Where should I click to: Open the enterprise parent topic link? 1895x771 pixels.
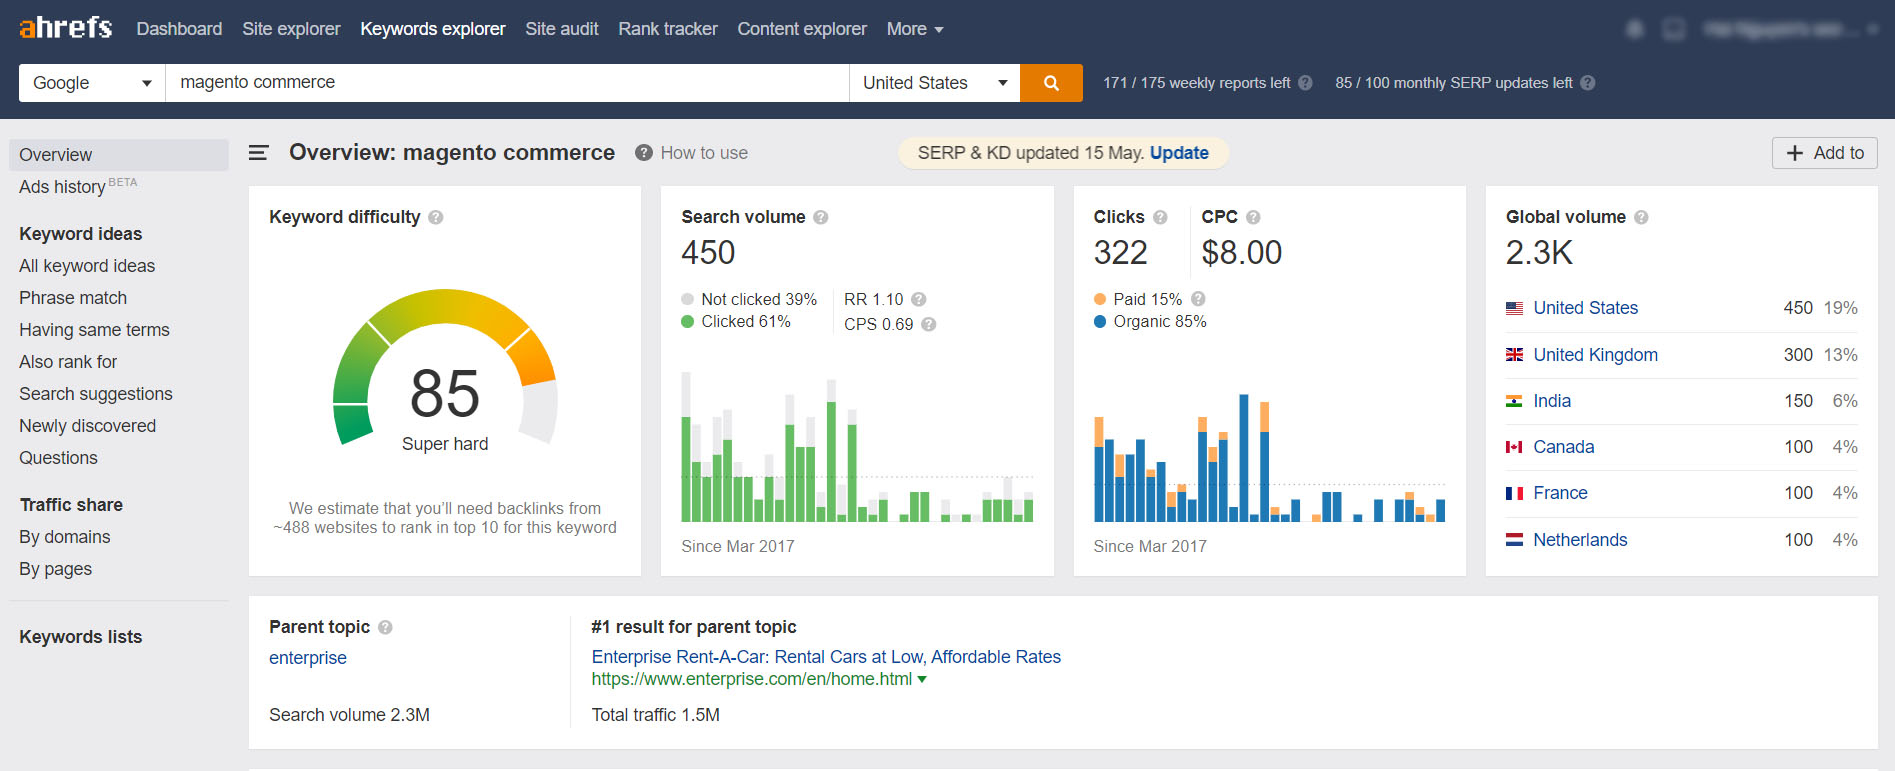click(x=308, y=658)
